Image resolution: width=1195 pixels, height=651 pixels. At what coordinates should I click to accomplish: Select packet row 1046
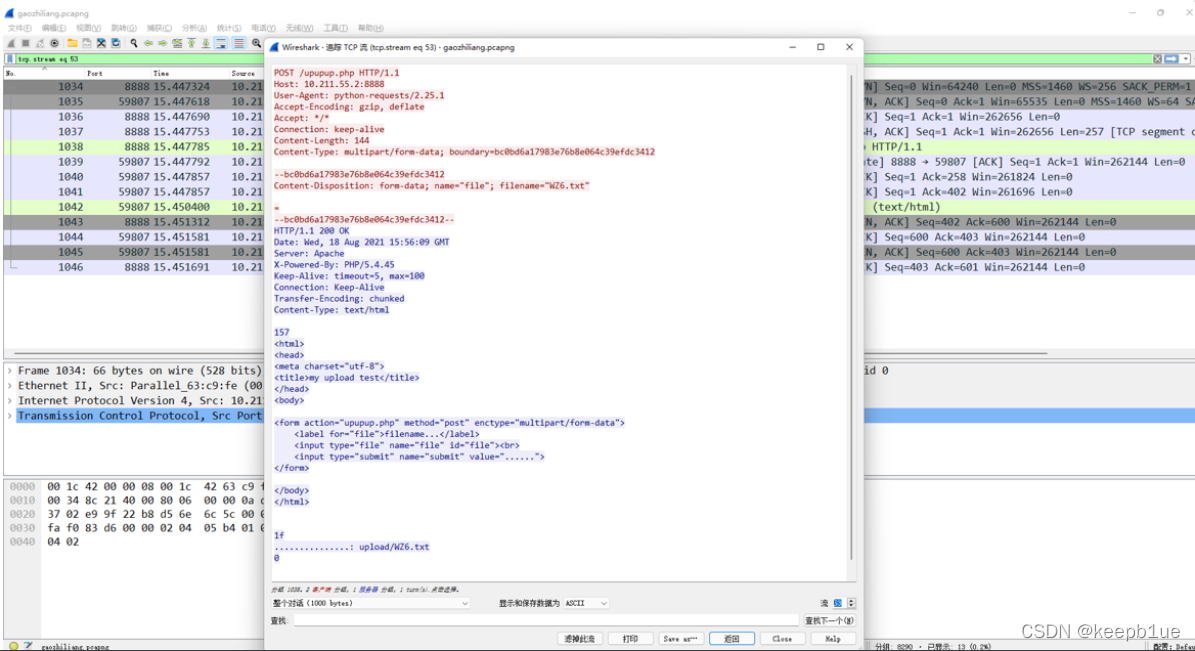[134, 268]
